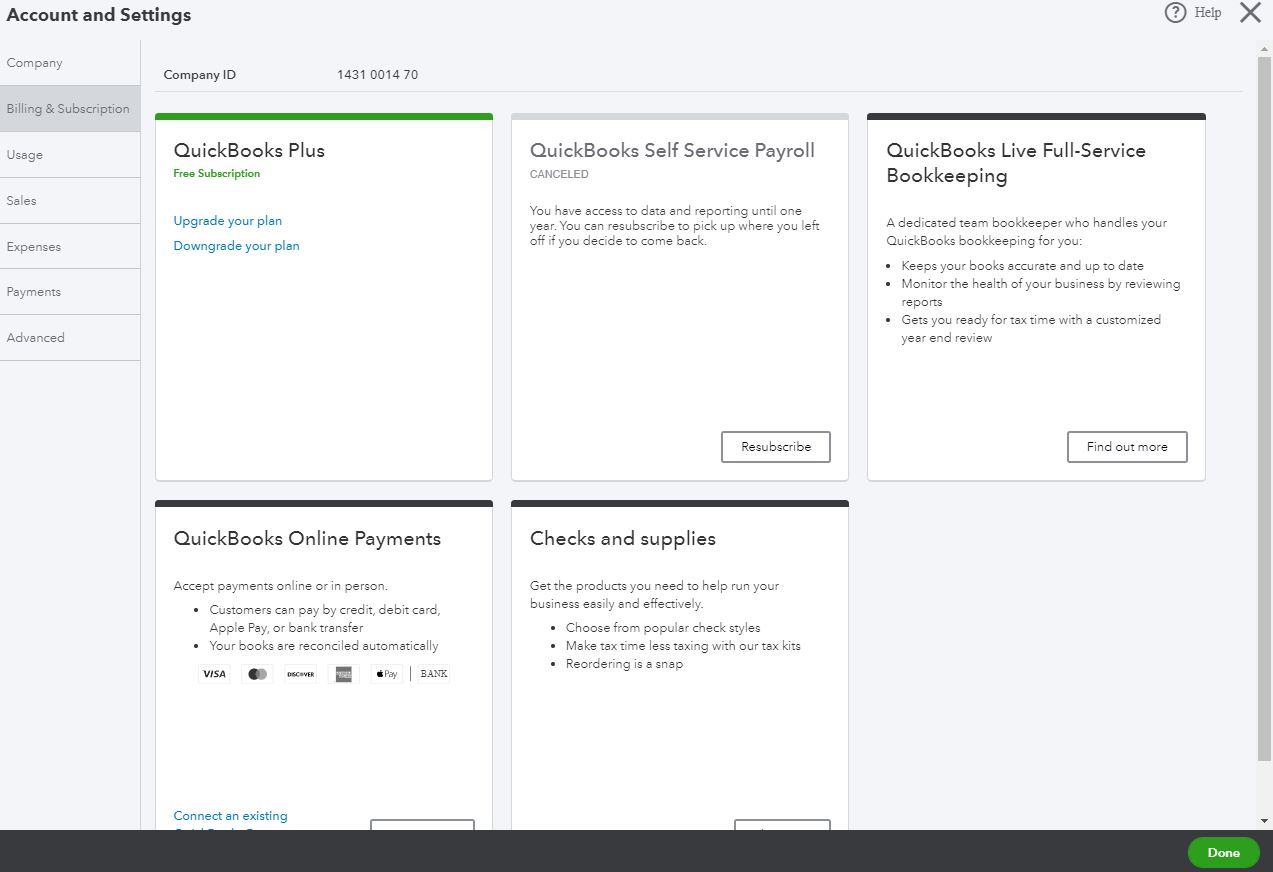Click the Mastercard logo
The image size is (1273, 872).
coord(258,674)
